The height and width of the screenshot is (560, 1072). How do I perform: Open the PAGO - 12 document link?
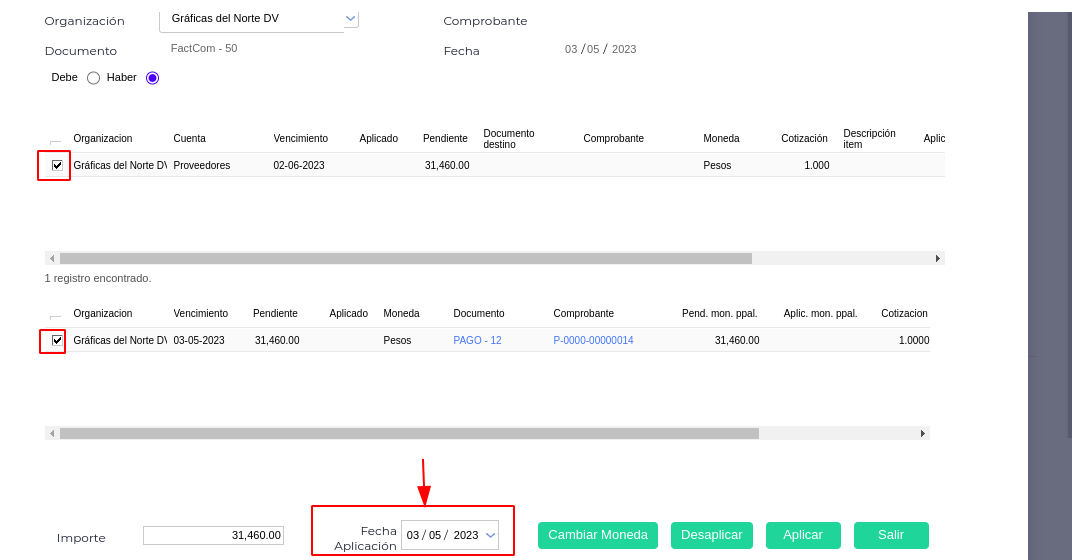point(477,340)
